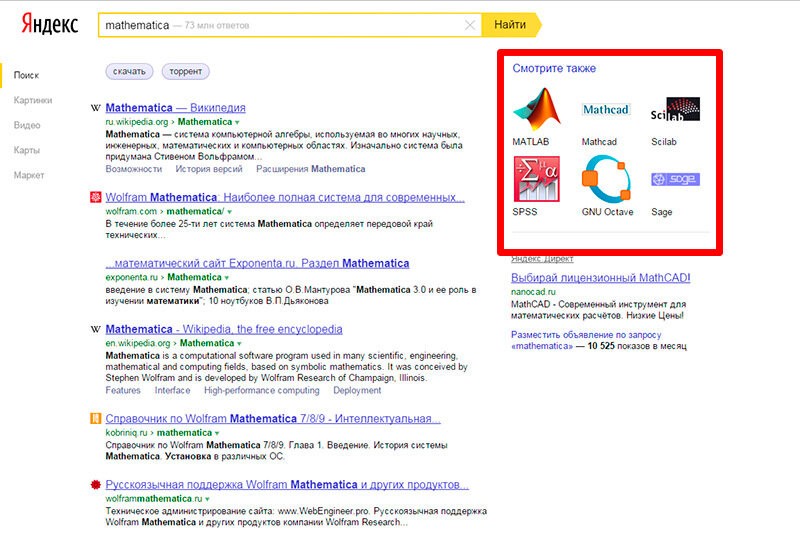Screen dimensions: 800x544
Task: Select the Поиск tab in the sidebar
Action: click(26, 75)
